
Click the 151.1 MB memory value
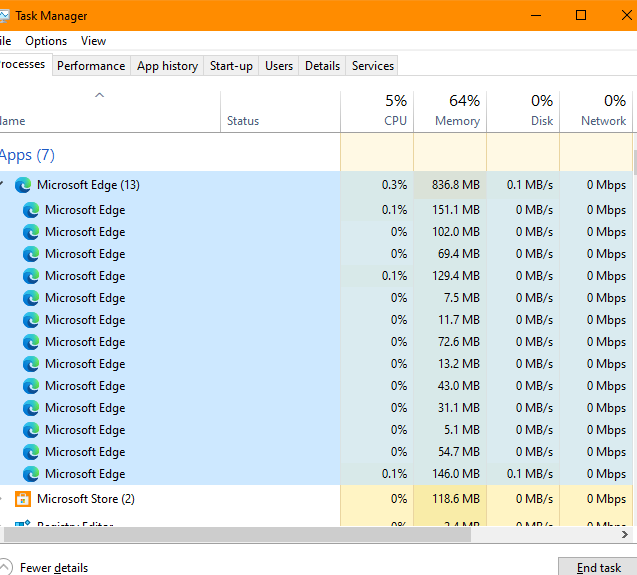click(x=456, y=210)
